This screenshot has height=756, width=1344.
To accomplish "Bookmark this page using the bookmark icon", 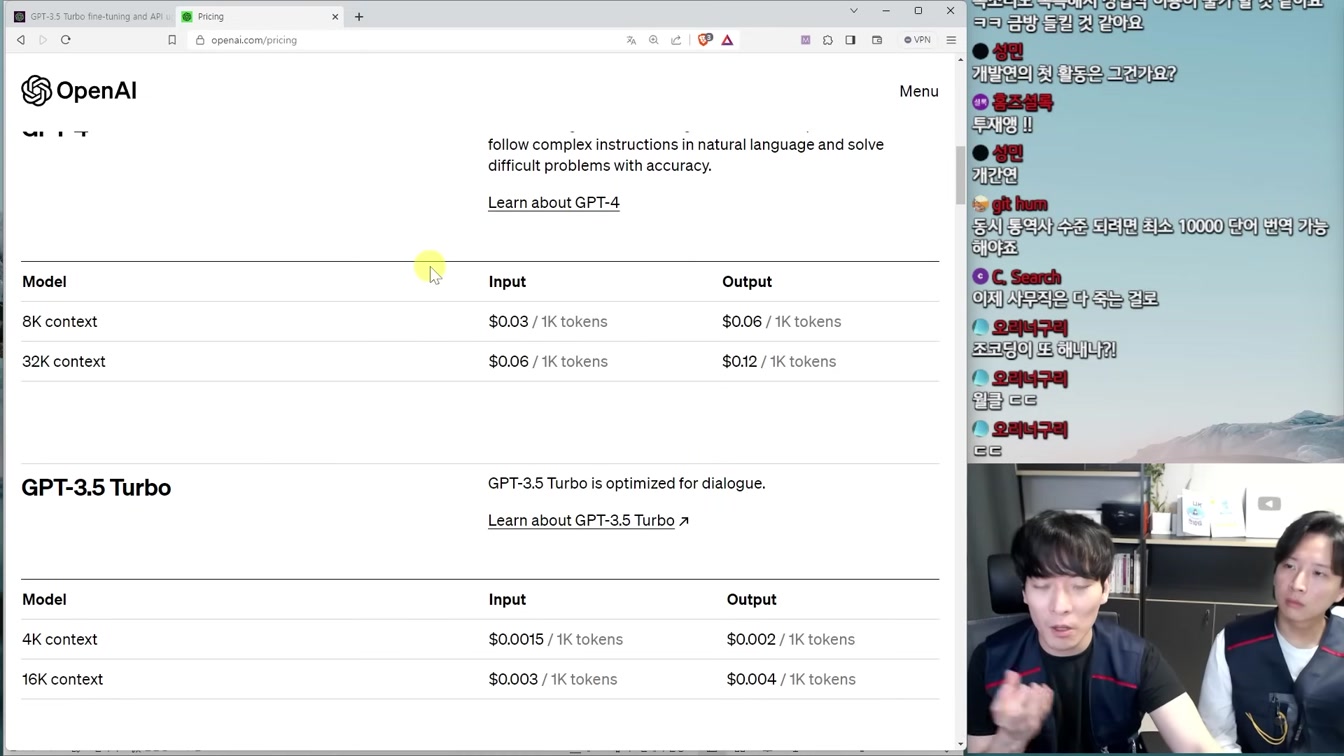I will (172, 40).
